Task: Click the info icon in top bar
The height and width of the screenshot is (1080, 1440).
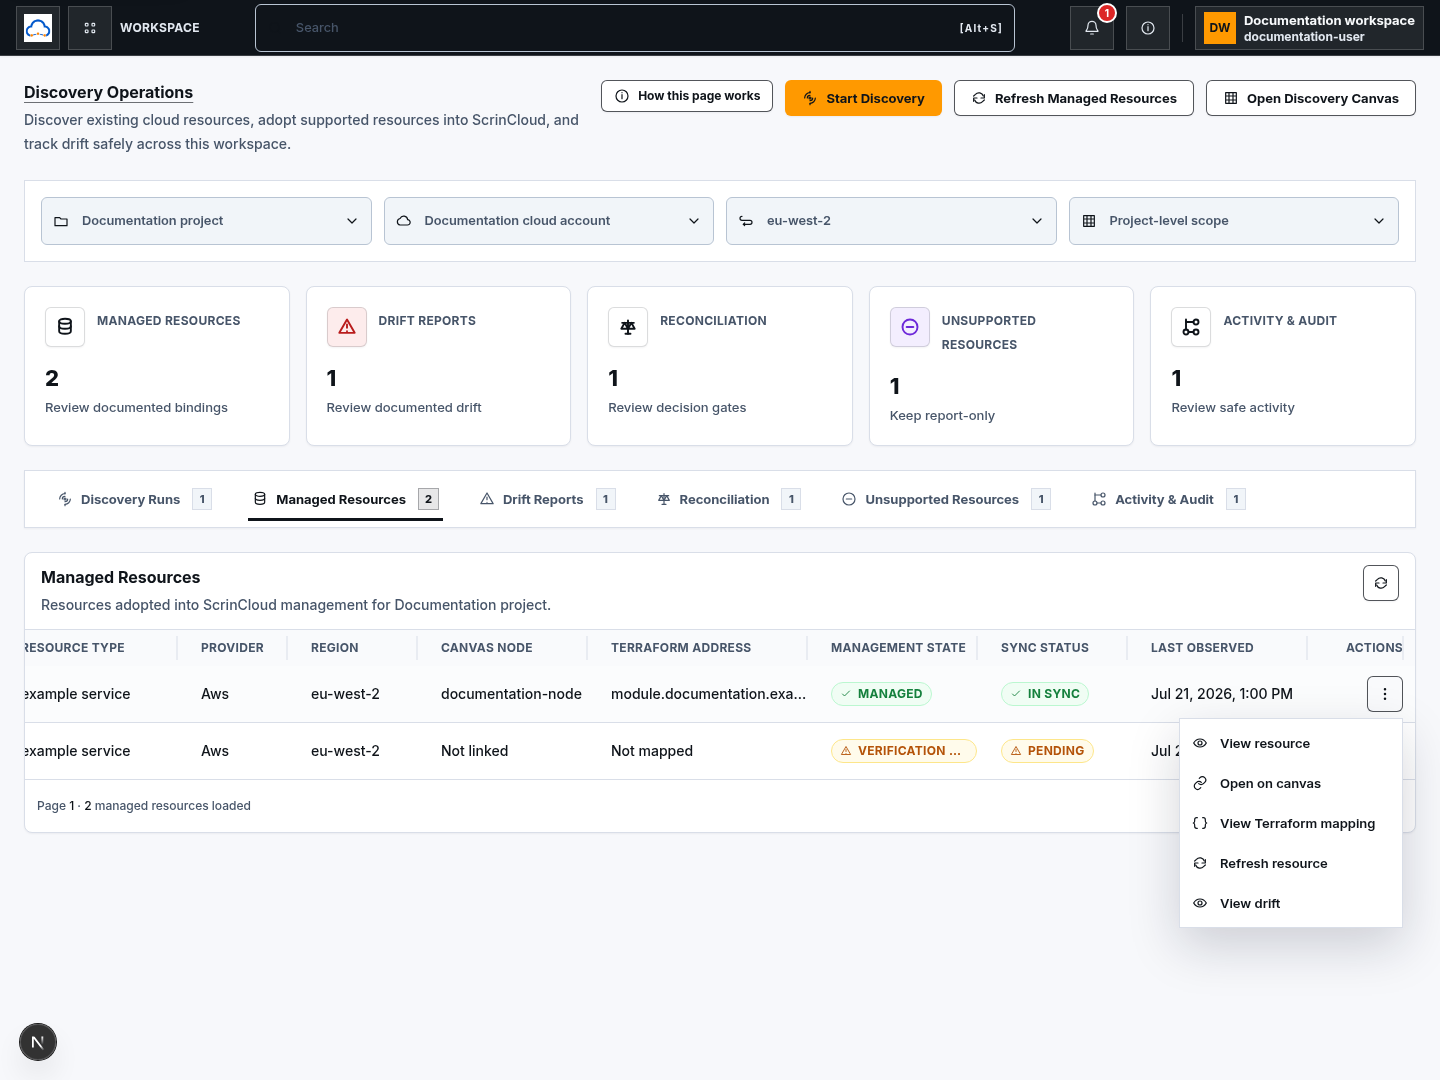Action: coord(1148,28)
